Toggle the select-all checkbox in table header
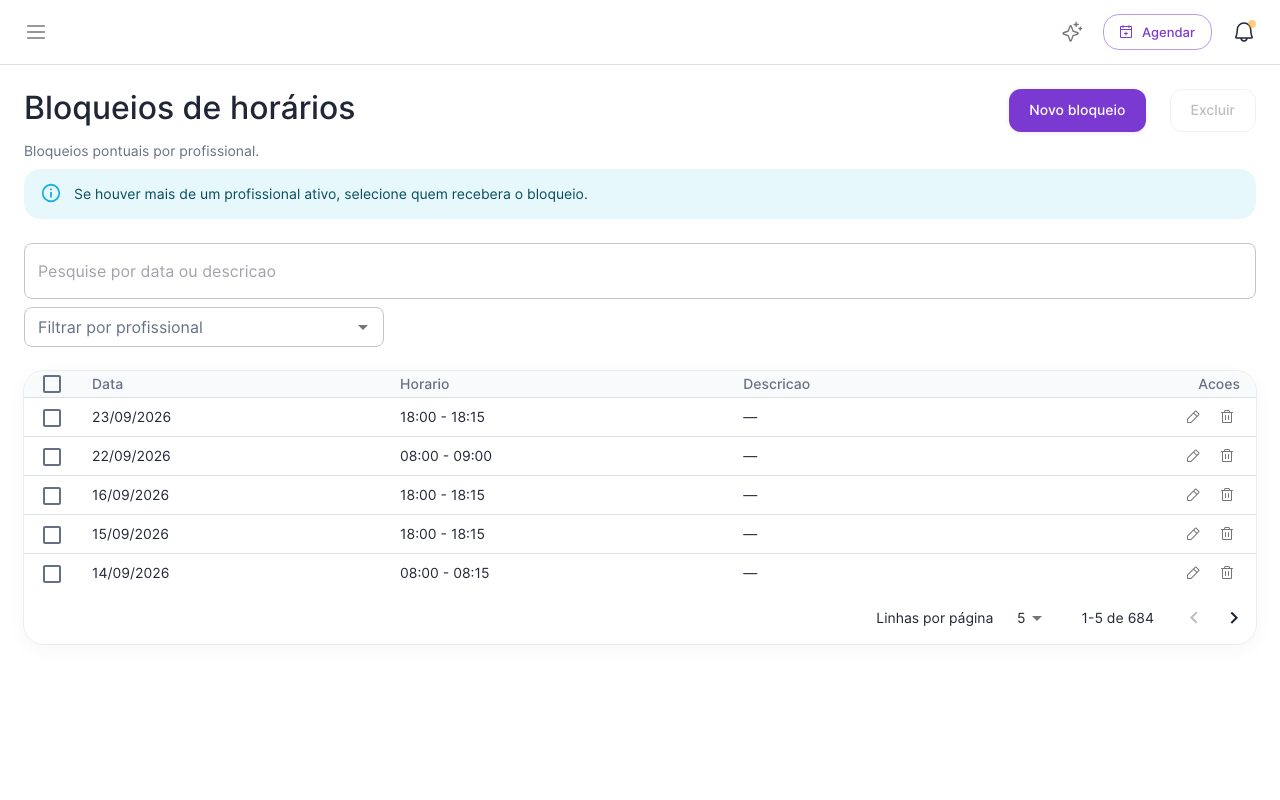 click(x=52, y=384)
